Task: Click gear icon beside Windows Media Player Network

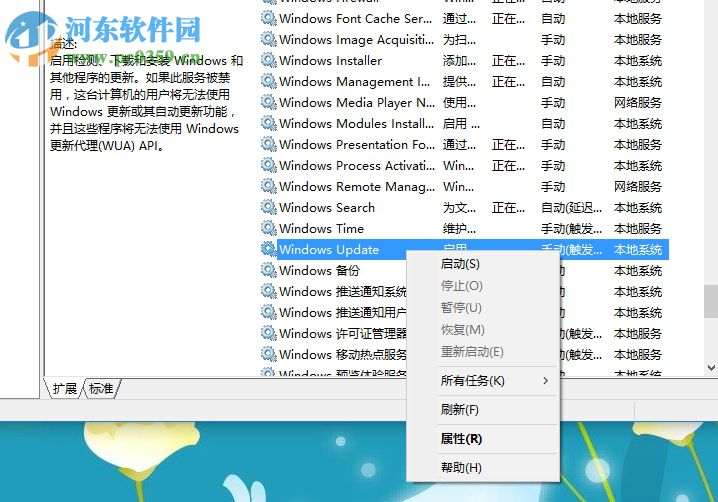Action: 269,103
